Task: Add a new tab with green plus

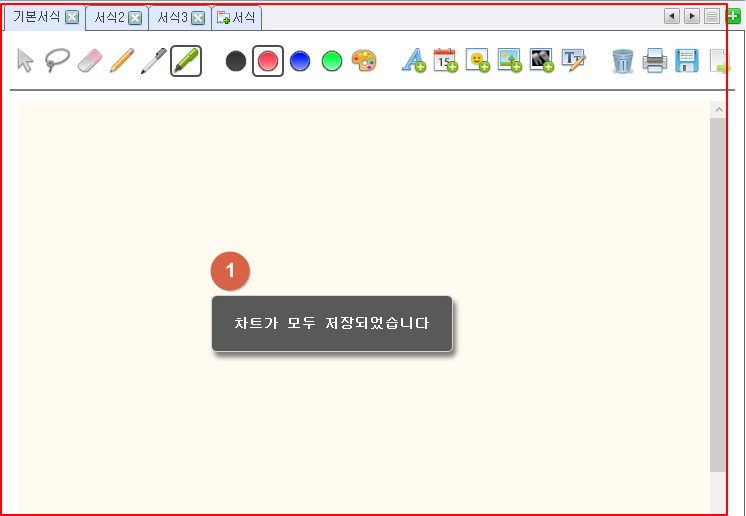Action: tap(733, 16)
